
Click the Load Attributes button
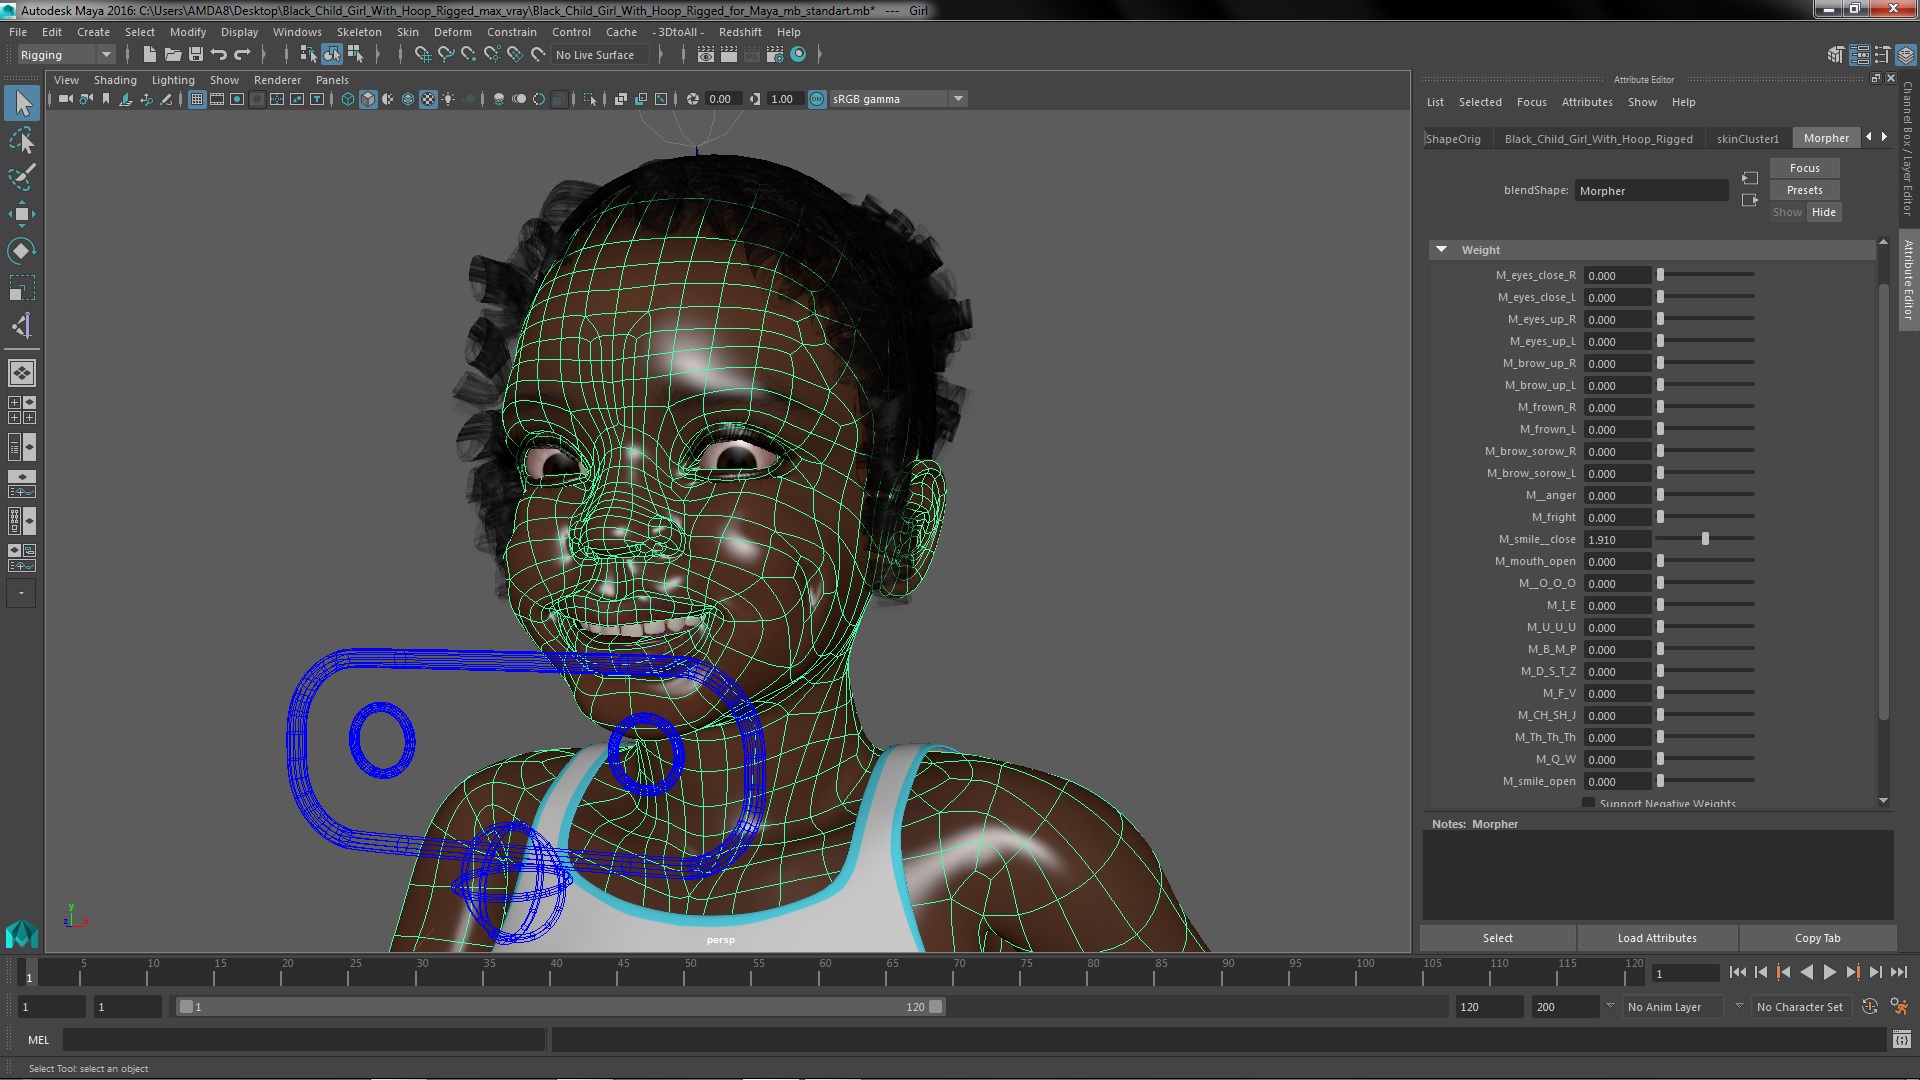1657,938
